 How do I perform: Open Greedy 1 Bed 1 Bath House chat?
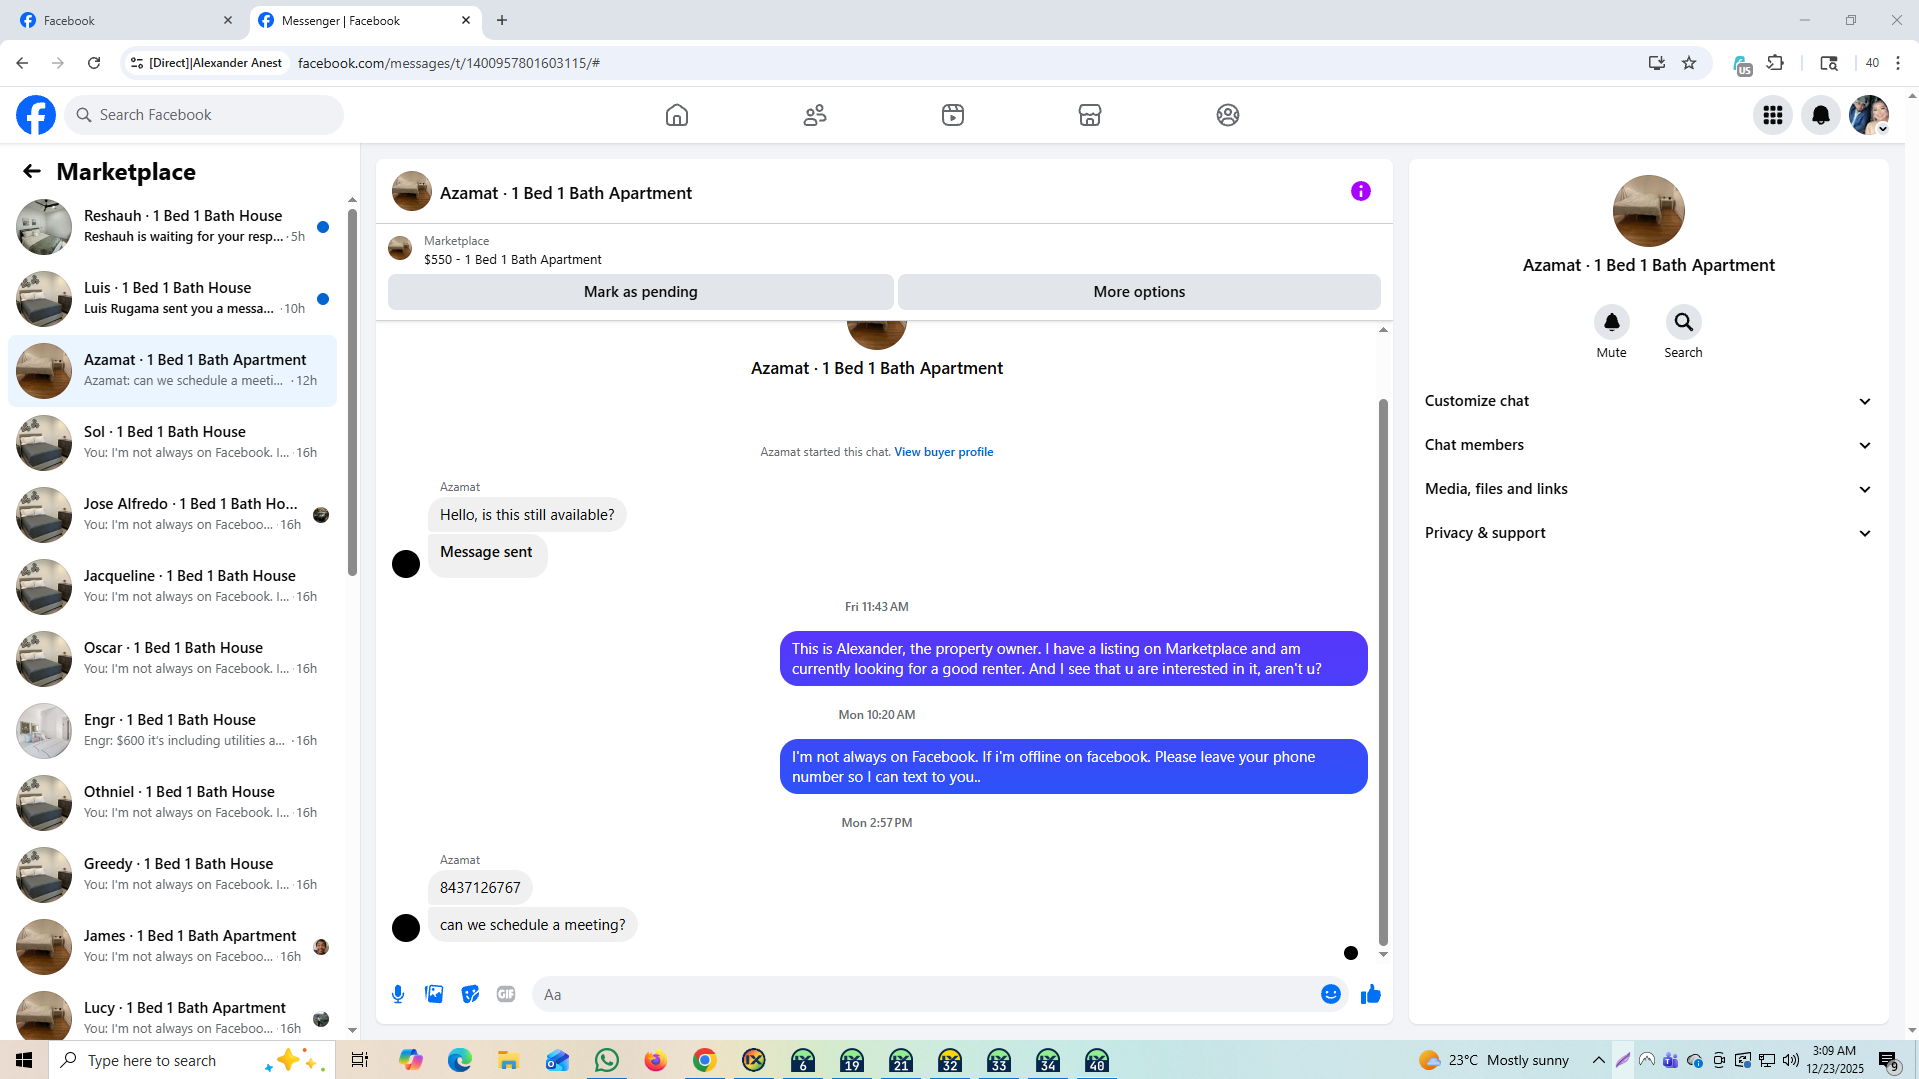tap(173, 874)
